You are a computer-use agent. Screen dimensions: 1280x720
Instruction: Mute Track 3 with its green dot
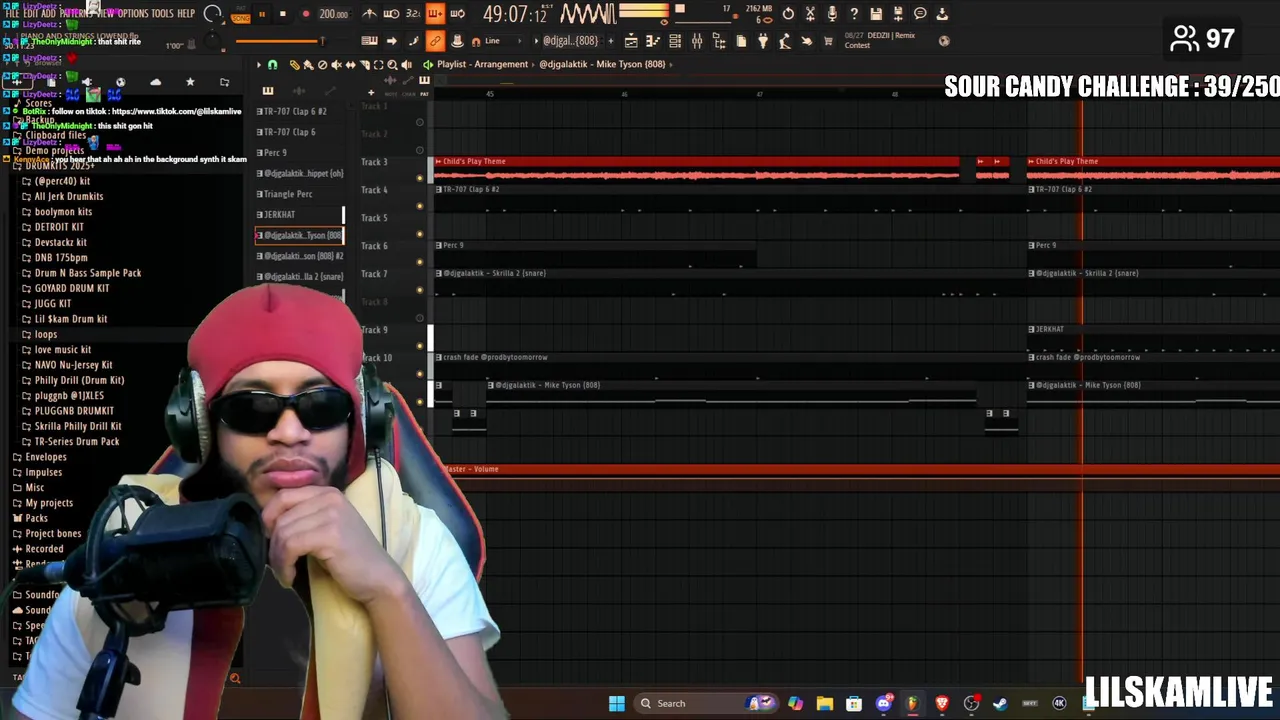click(x=420, y=178)
